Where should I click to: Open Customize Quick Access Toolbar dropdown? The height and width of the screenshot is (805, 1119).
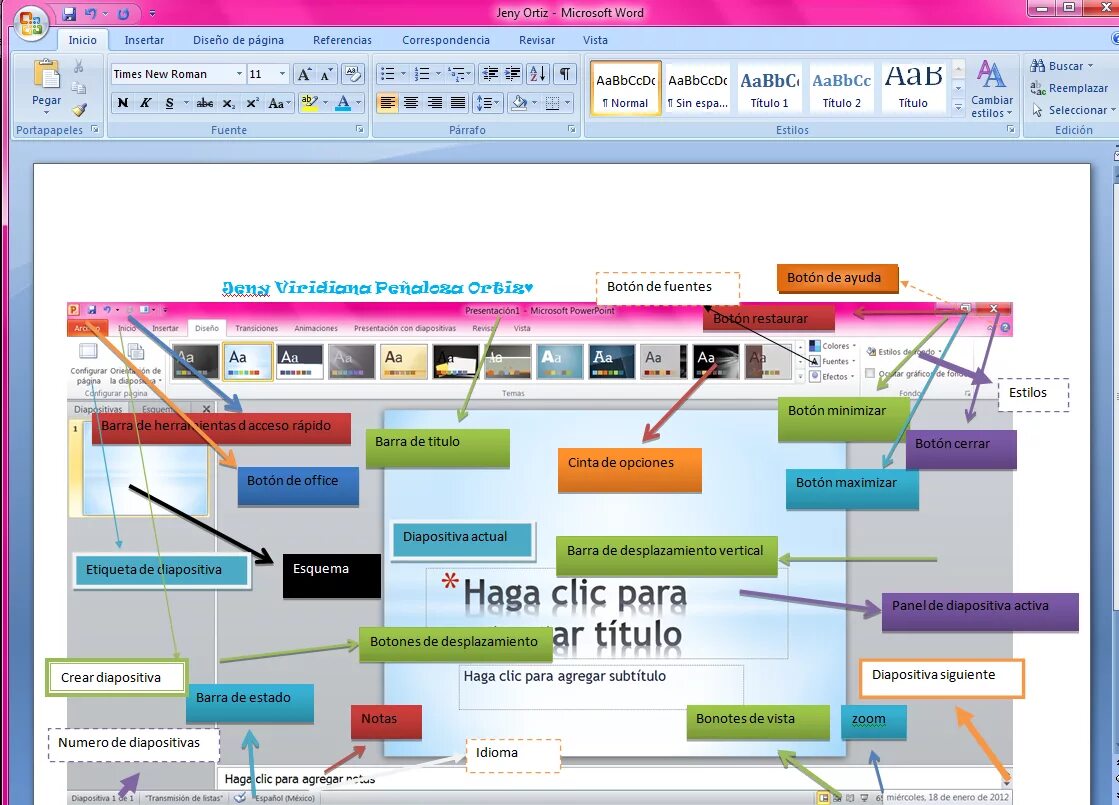(x=152, y=14)
